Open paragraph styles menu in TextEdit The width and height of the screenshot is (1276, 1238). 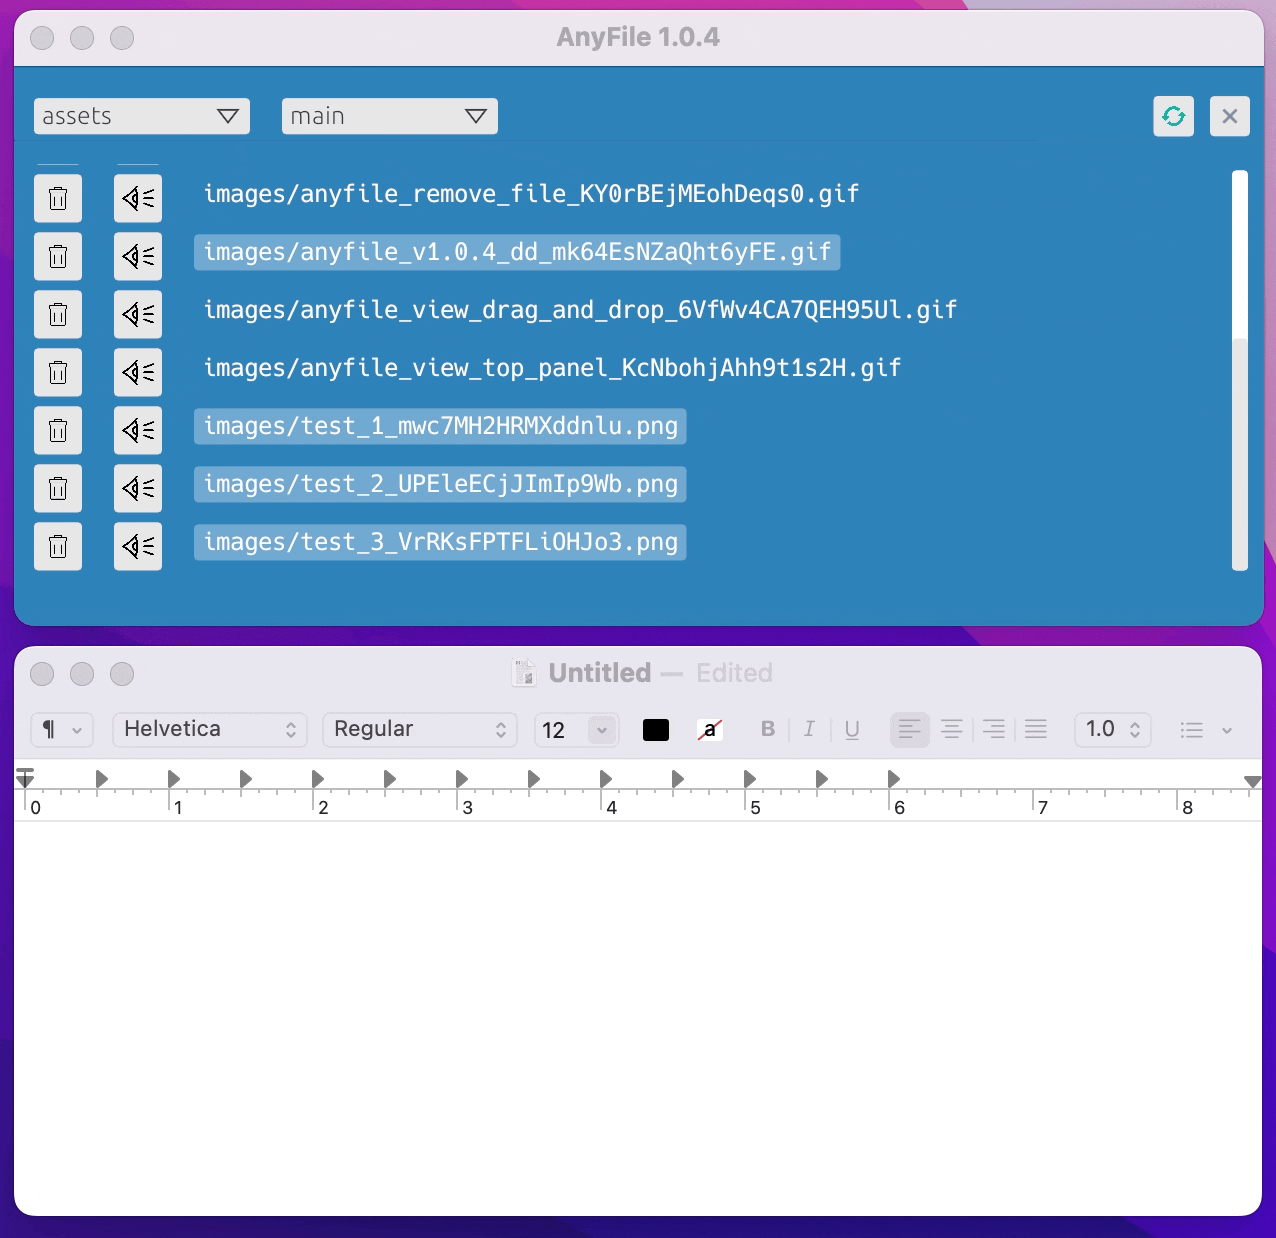coord(62,730)
